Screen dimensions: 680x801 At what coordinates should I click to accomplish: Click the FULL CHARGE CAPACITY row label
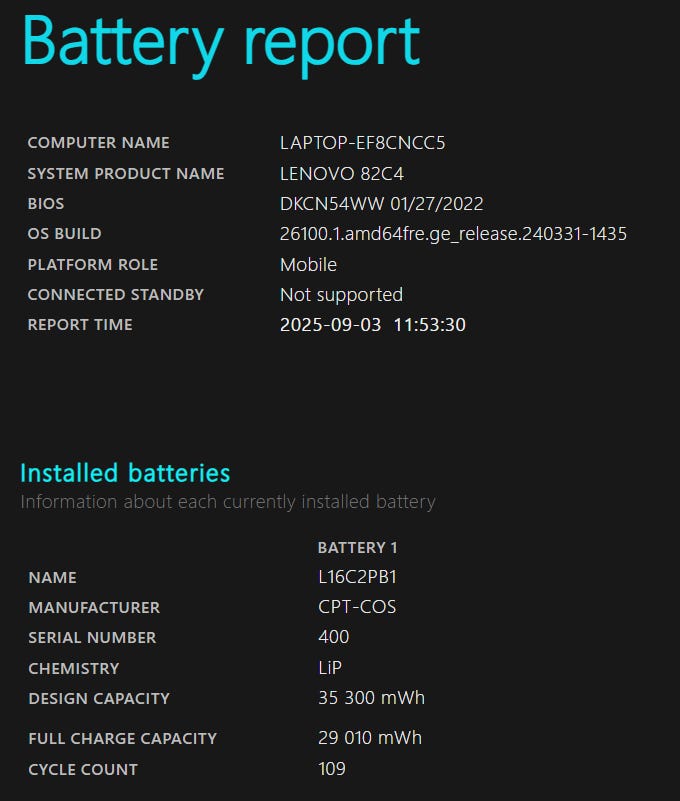pyautogui.click(x=122, y=739)
